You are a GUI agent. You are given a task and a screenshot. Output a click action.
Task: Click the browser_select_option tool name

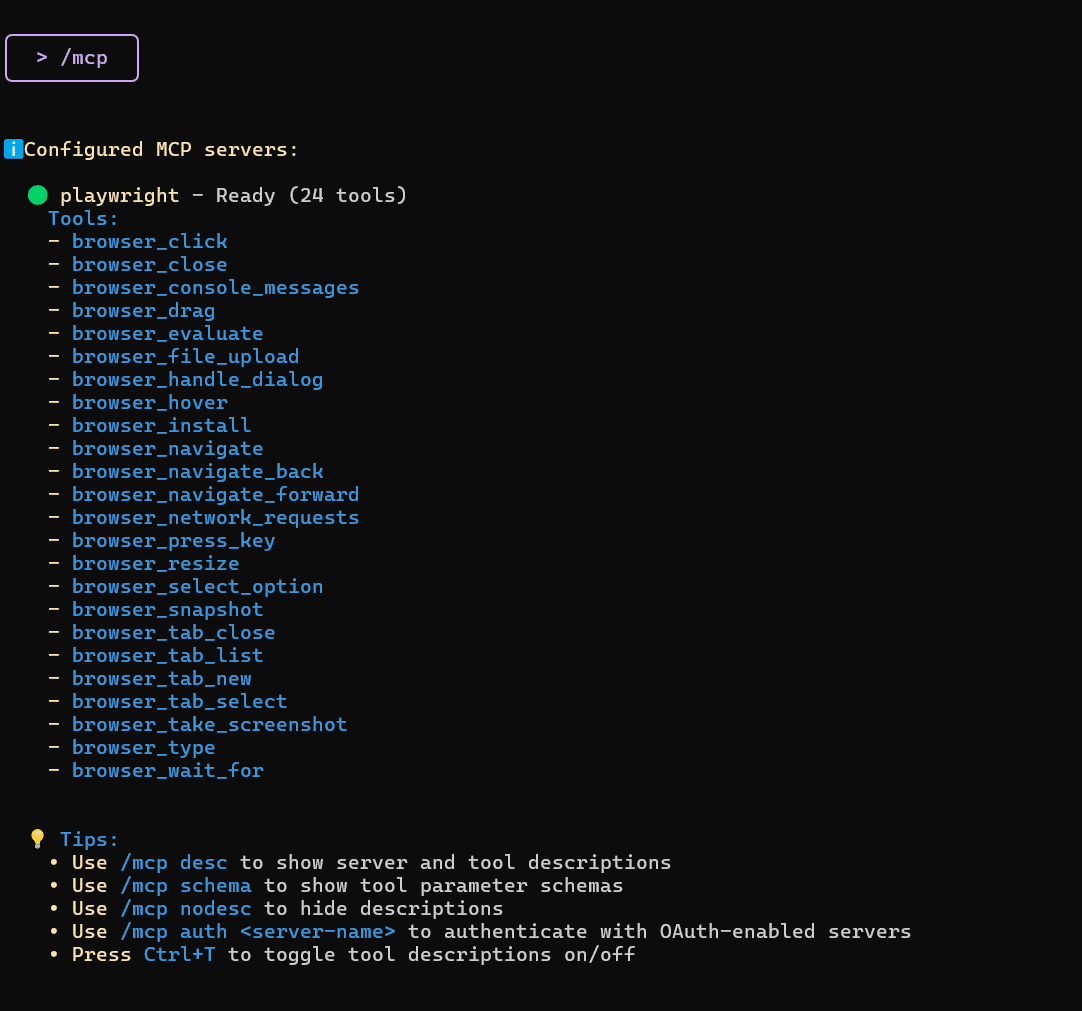[x=197, y=586]
